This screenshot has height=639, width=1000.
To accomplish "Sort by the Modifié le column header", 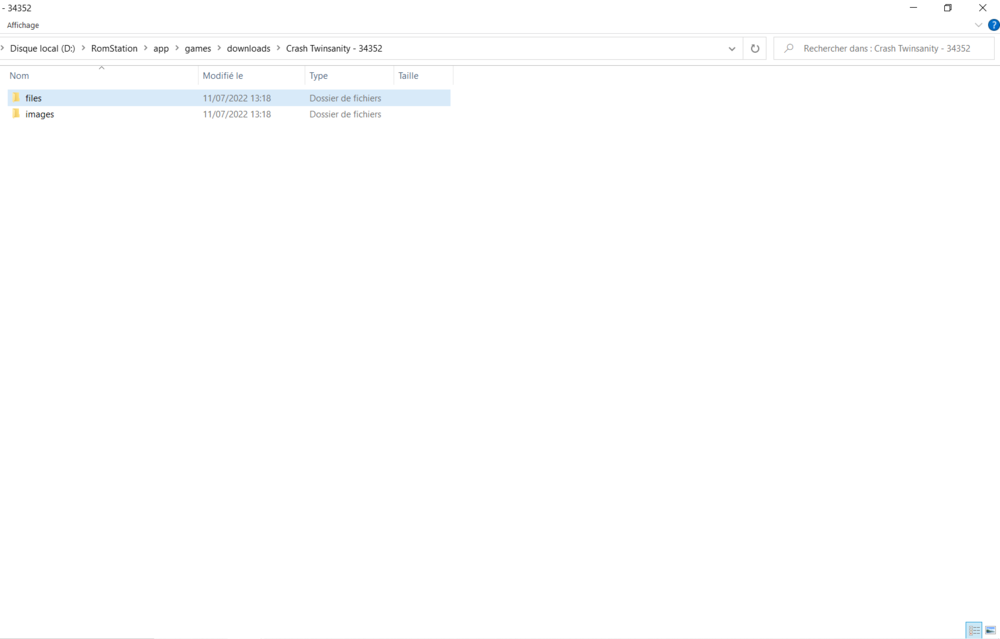I will (x=223, y=76).
